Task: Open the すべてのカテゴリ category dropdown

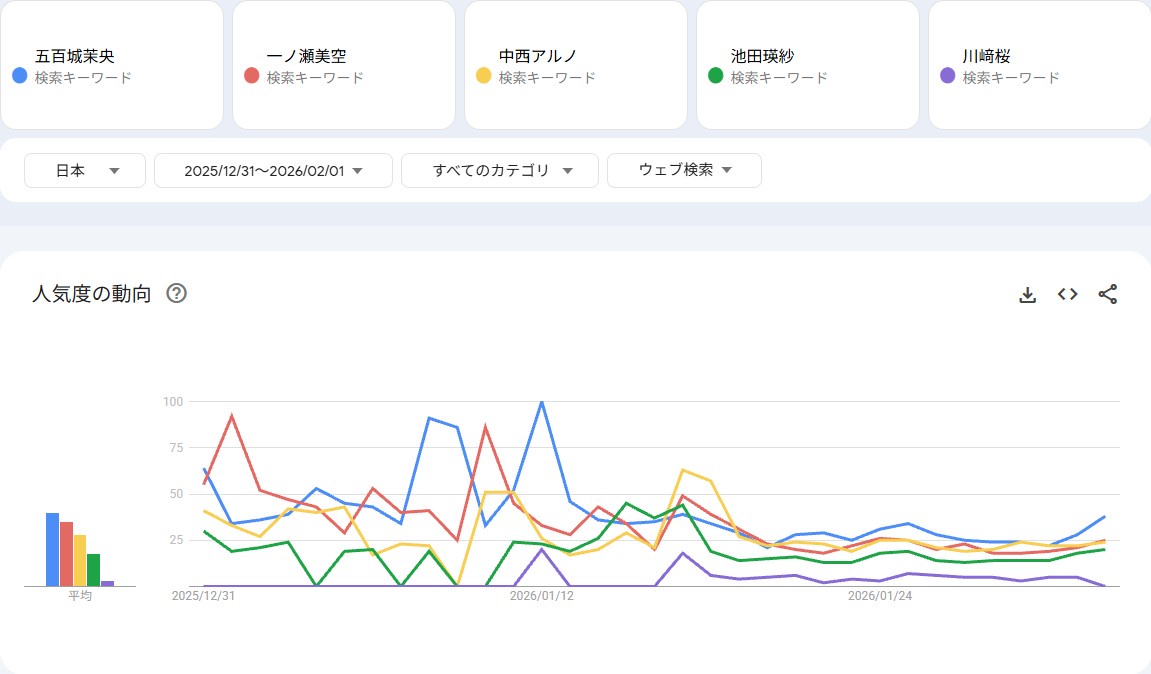Action: tap(500, 170)
